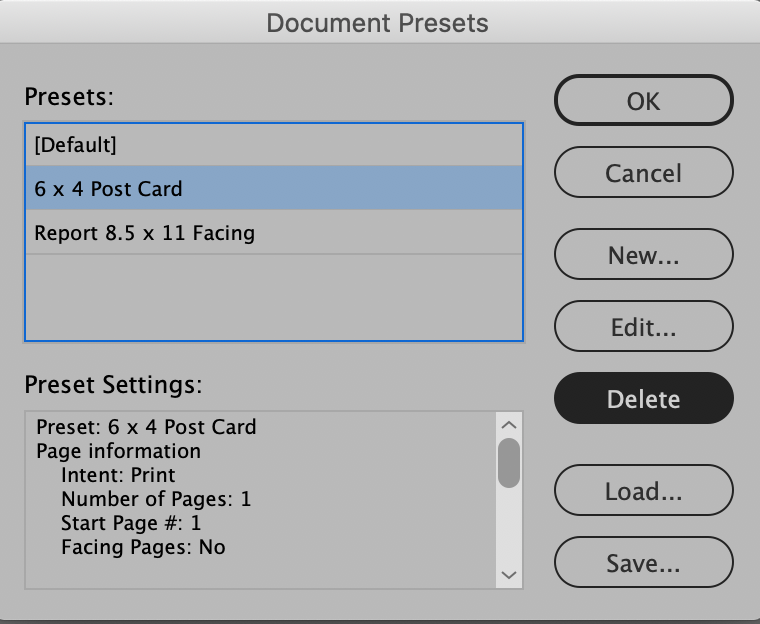This screenshot has width=760, height=624.
Task: Open Edit... for the selected preset
Action: [x=643, y=327]
